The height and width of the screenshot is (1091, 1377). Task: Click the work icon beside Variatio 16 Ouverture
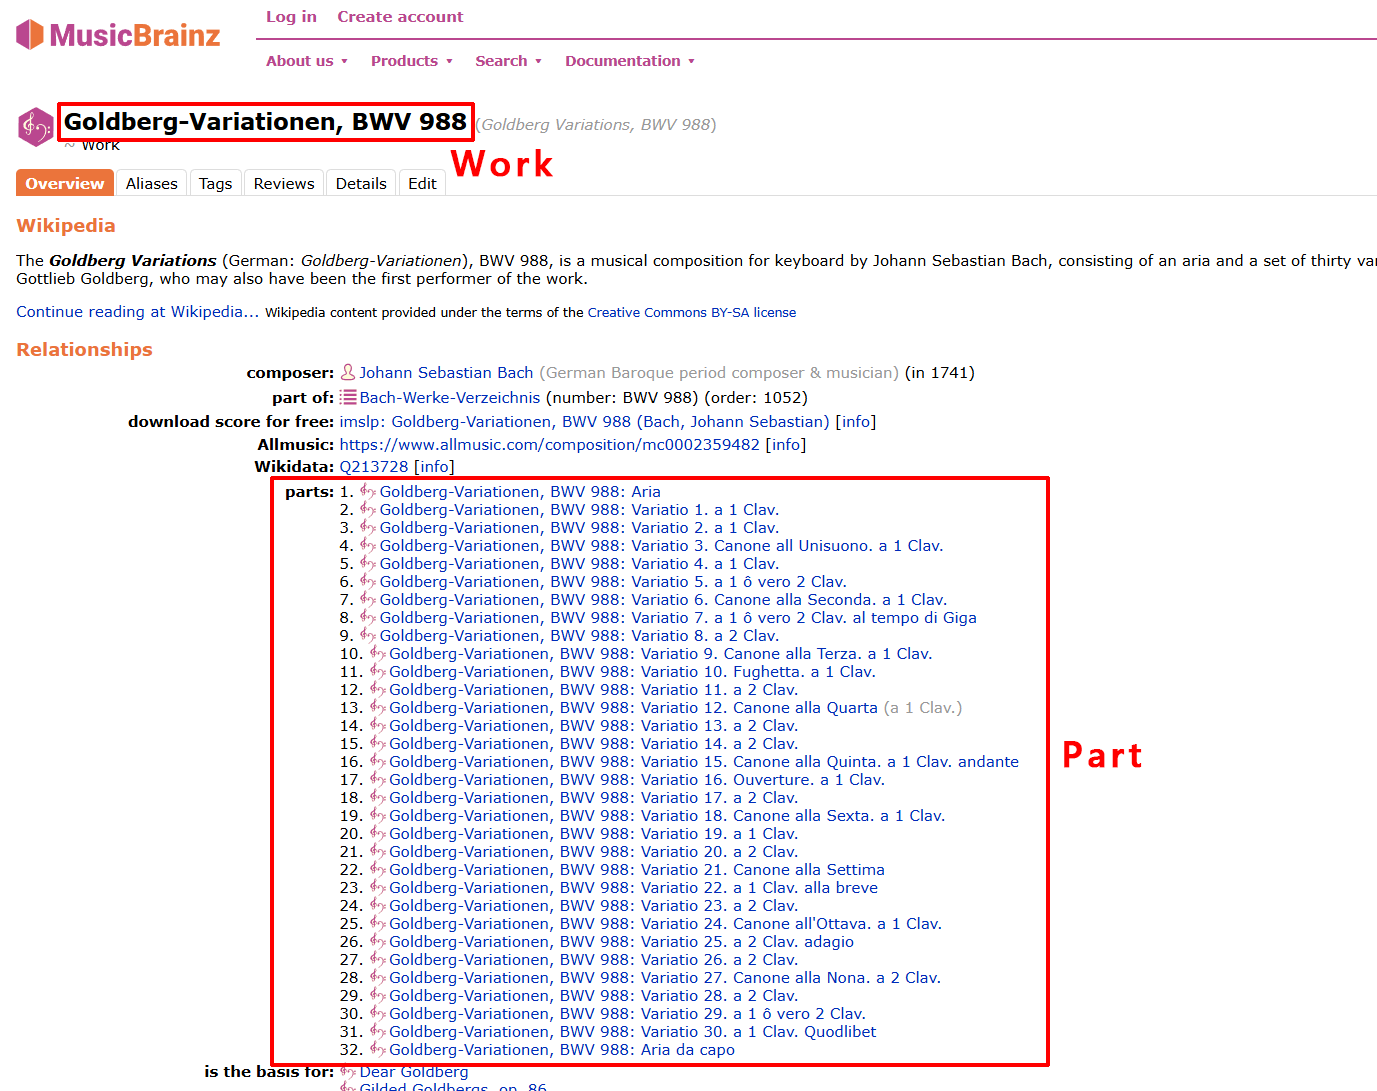[x=378, y=779]
